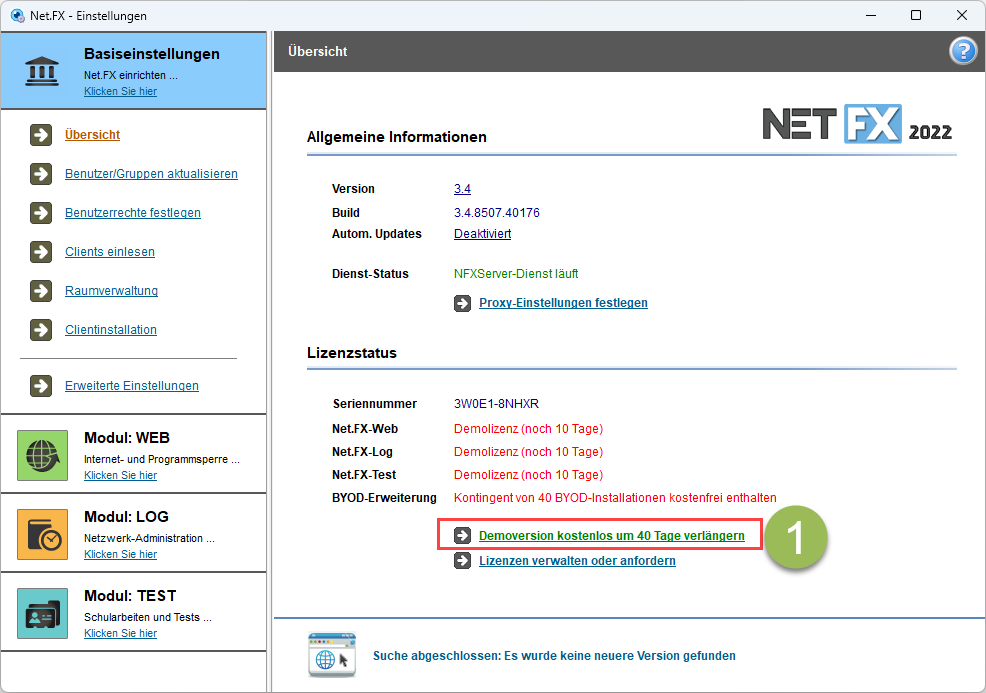Click the 'NFXServer-Dienst läuft' status text
The width and height of the screenshot is (986, 693).
(x=516, y=274)
